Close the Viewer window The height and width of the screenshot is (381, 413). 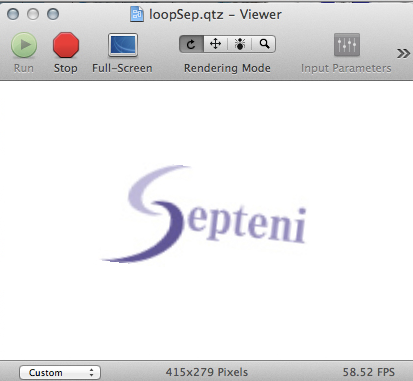pyautogui.click(x=13, y=14)
